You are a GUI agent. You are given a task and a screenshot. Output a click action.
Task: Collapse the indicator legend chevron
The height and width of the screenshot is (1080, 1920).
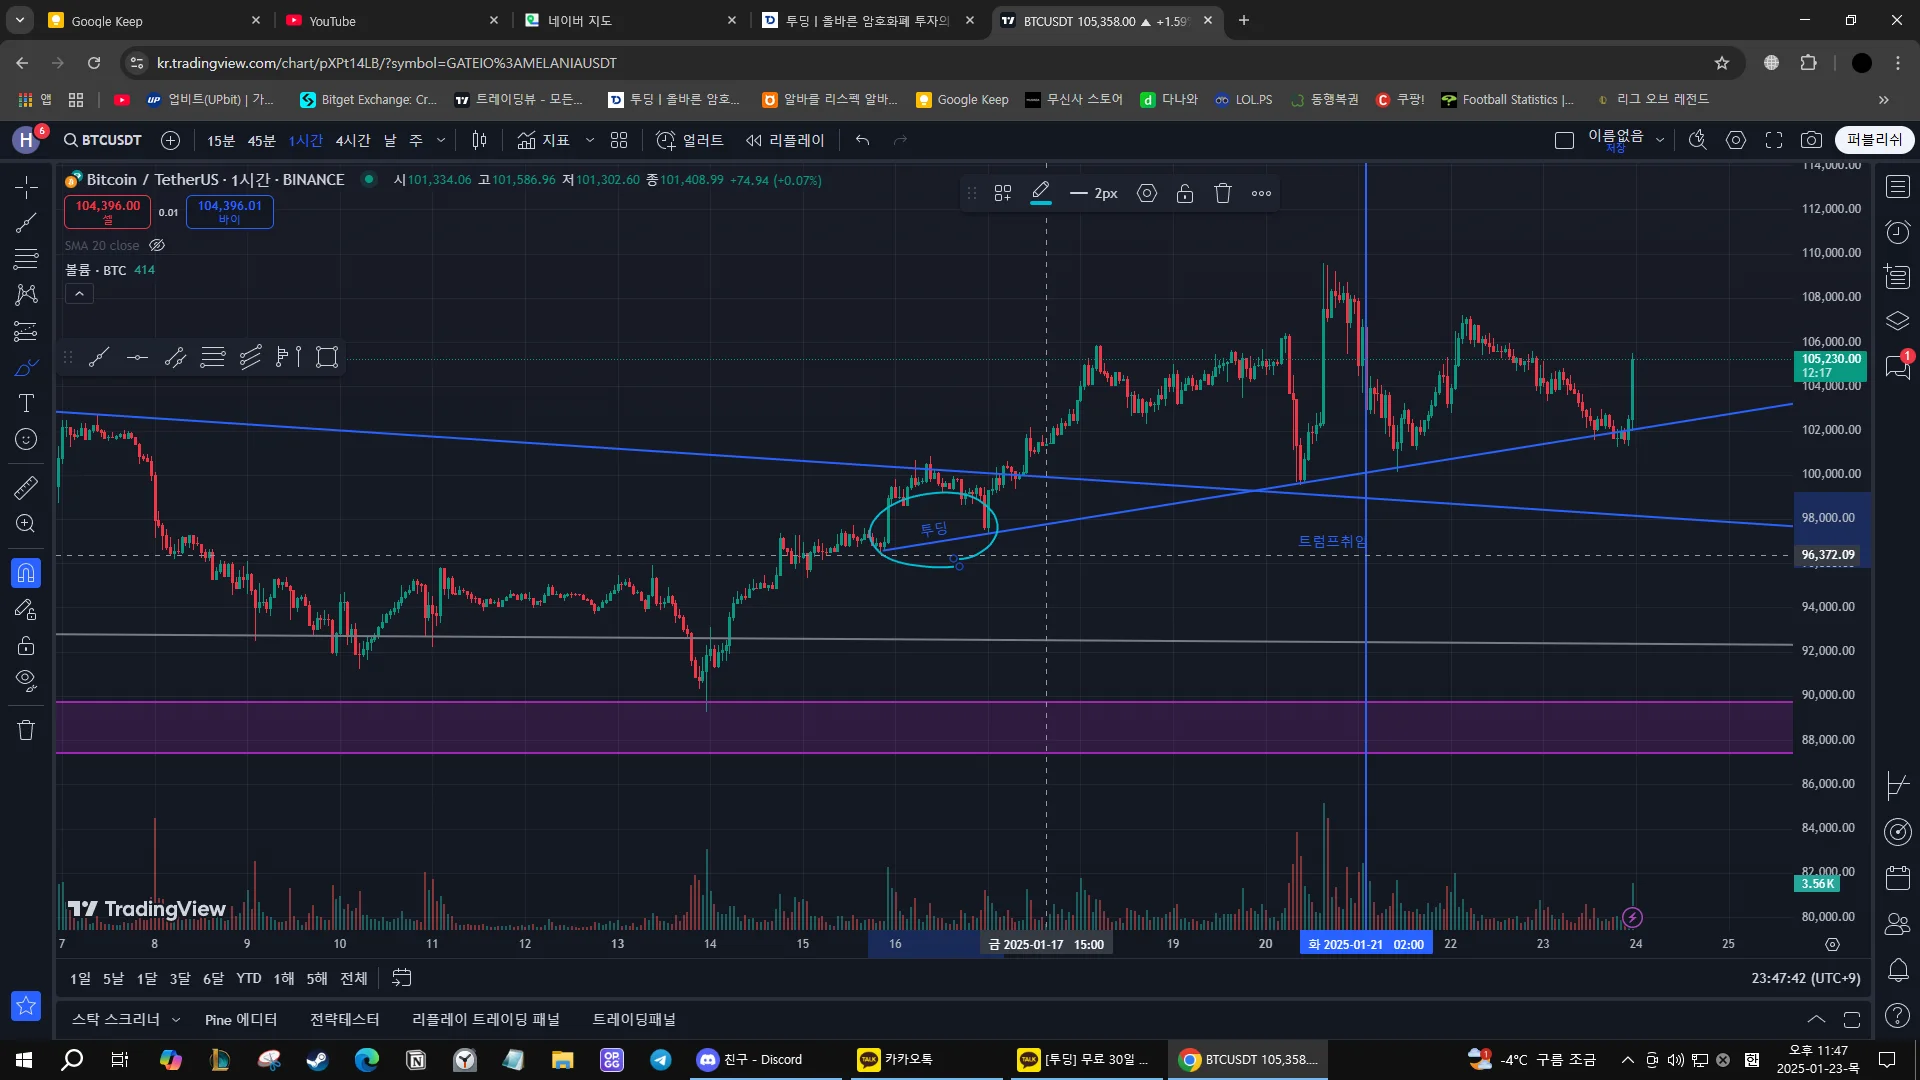[79, 293]
